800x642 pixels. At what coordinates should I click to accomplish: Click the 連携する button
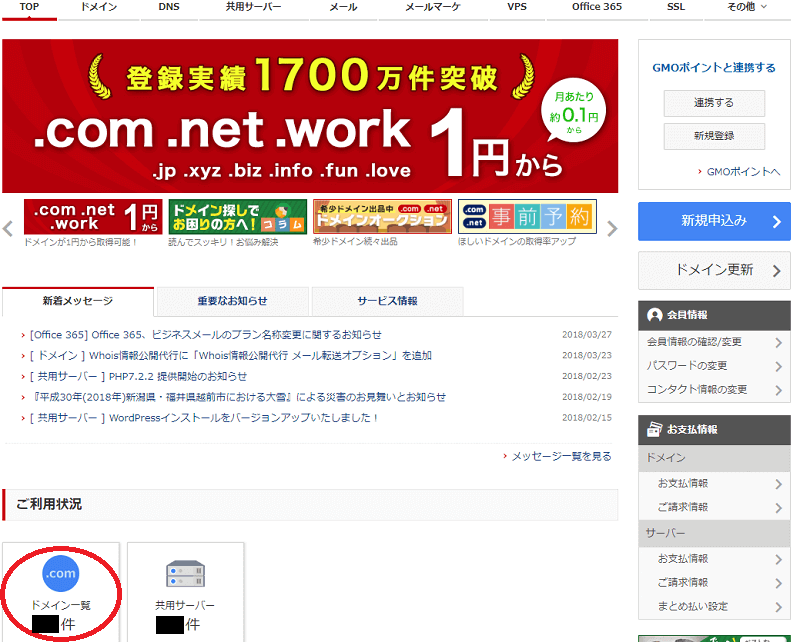click(x=714, y=103)
